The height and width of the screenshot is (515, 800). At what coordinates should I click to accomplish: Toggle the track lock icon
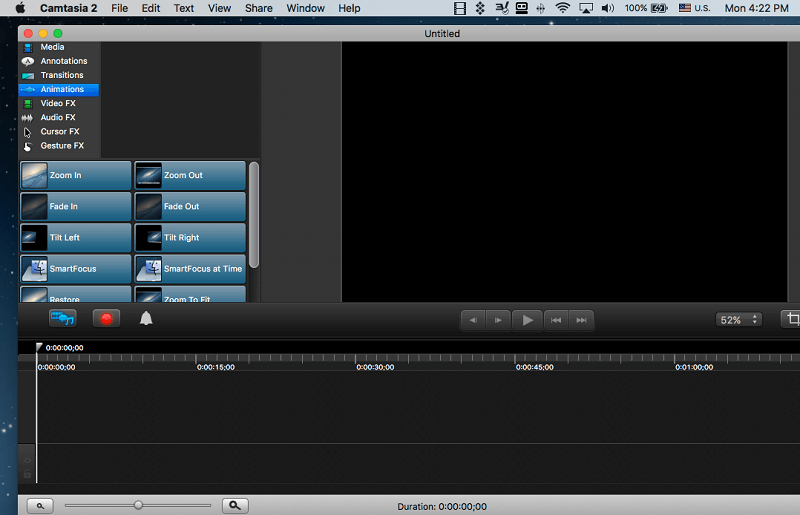[x=27, y=475]
